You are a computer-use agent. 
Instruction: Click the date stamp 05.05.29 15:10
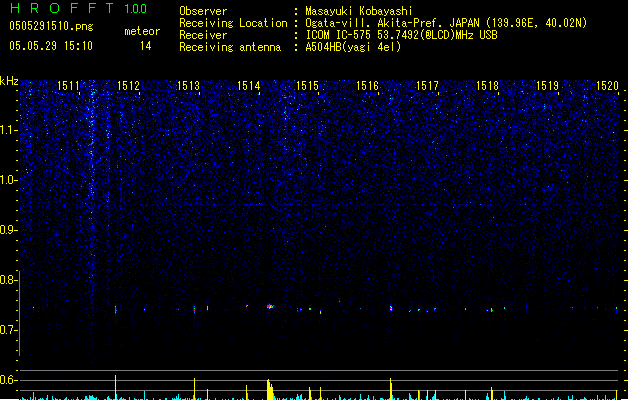tap(51, 46)
